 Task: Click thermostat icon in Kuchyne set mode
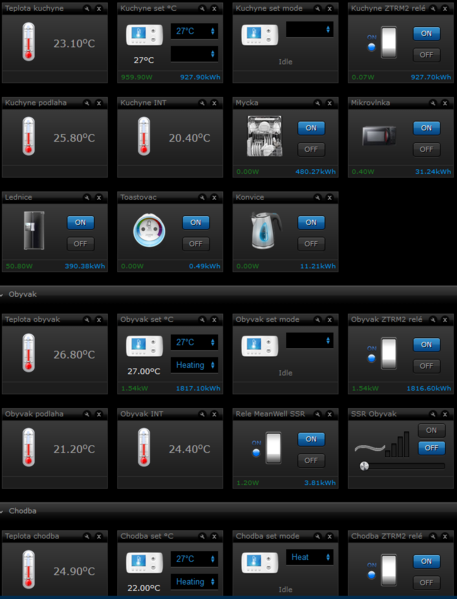(x=260, y=34)
